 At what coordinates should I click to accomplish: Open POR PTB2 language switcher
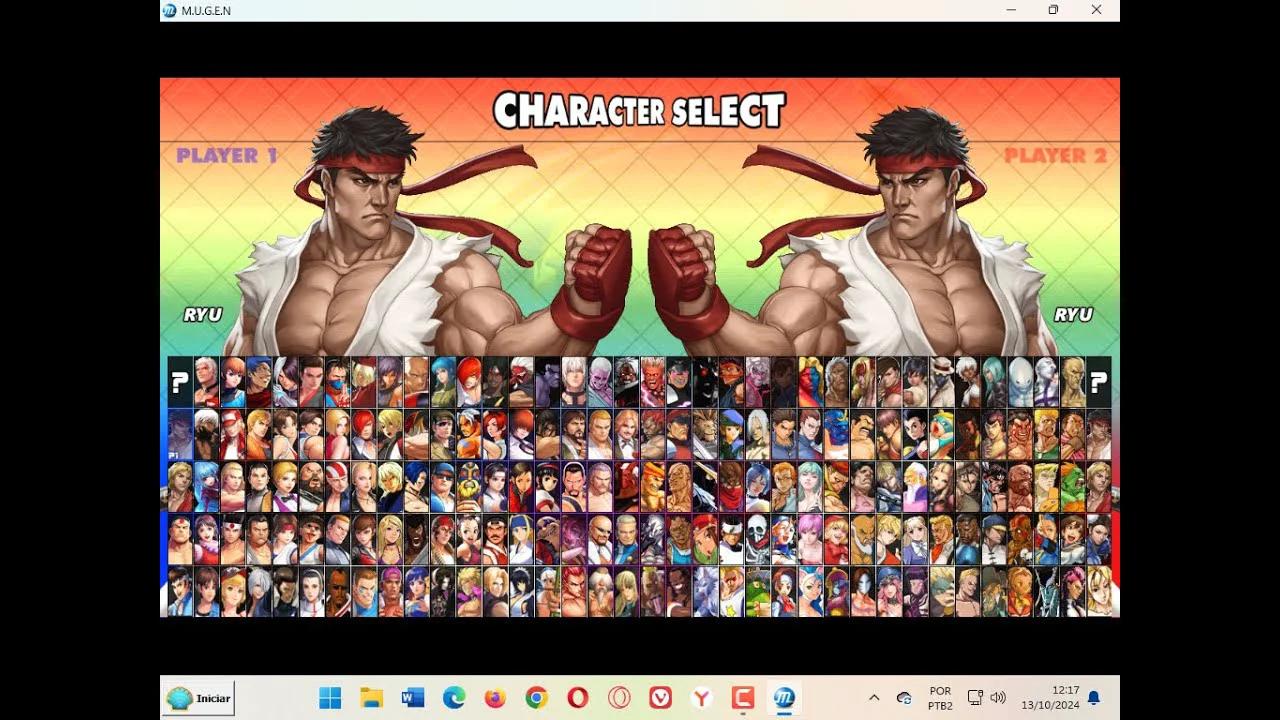point(940,698)
